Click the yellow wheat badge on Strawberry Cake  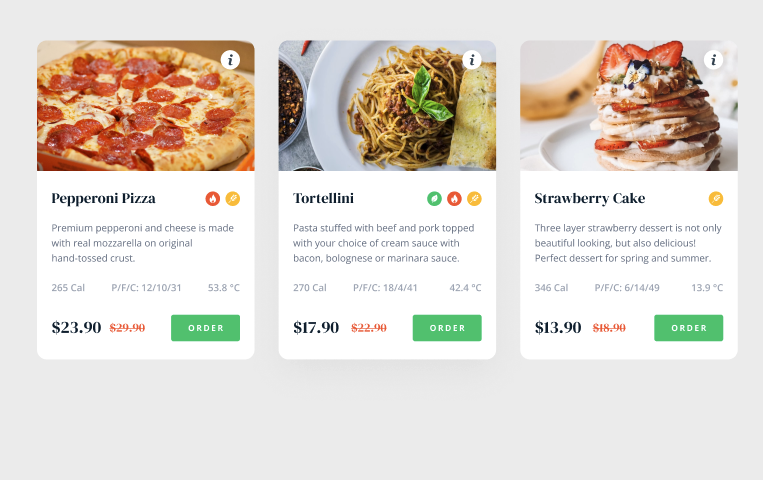point(716,198)
